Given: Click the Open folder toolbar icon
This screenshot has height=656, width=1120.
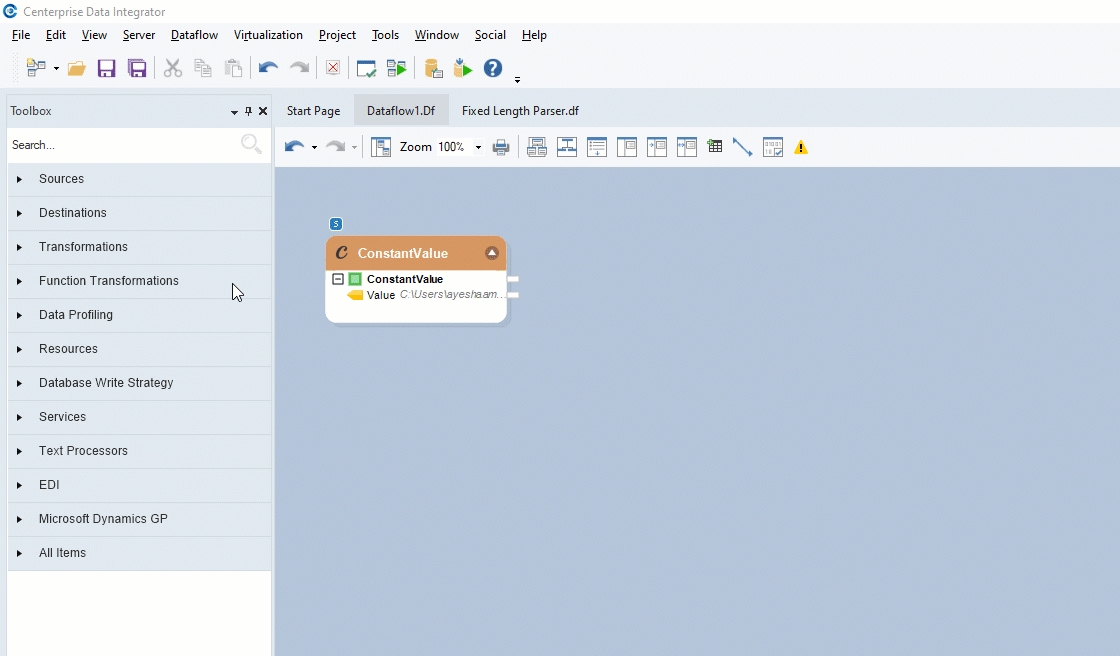Looking at the screenshot, I should (x=77, y=69).
